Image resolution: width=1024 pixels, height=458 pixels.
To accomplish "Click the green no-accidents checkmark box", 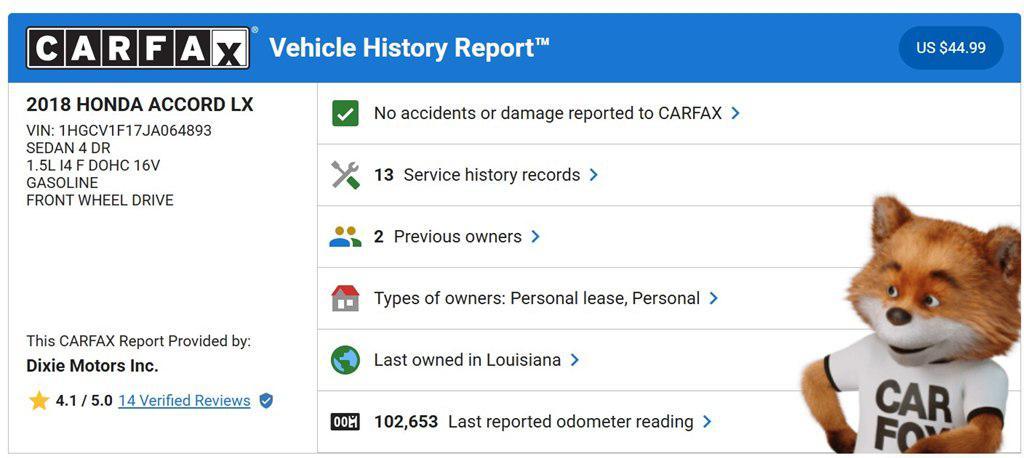I will click(345, 114).
